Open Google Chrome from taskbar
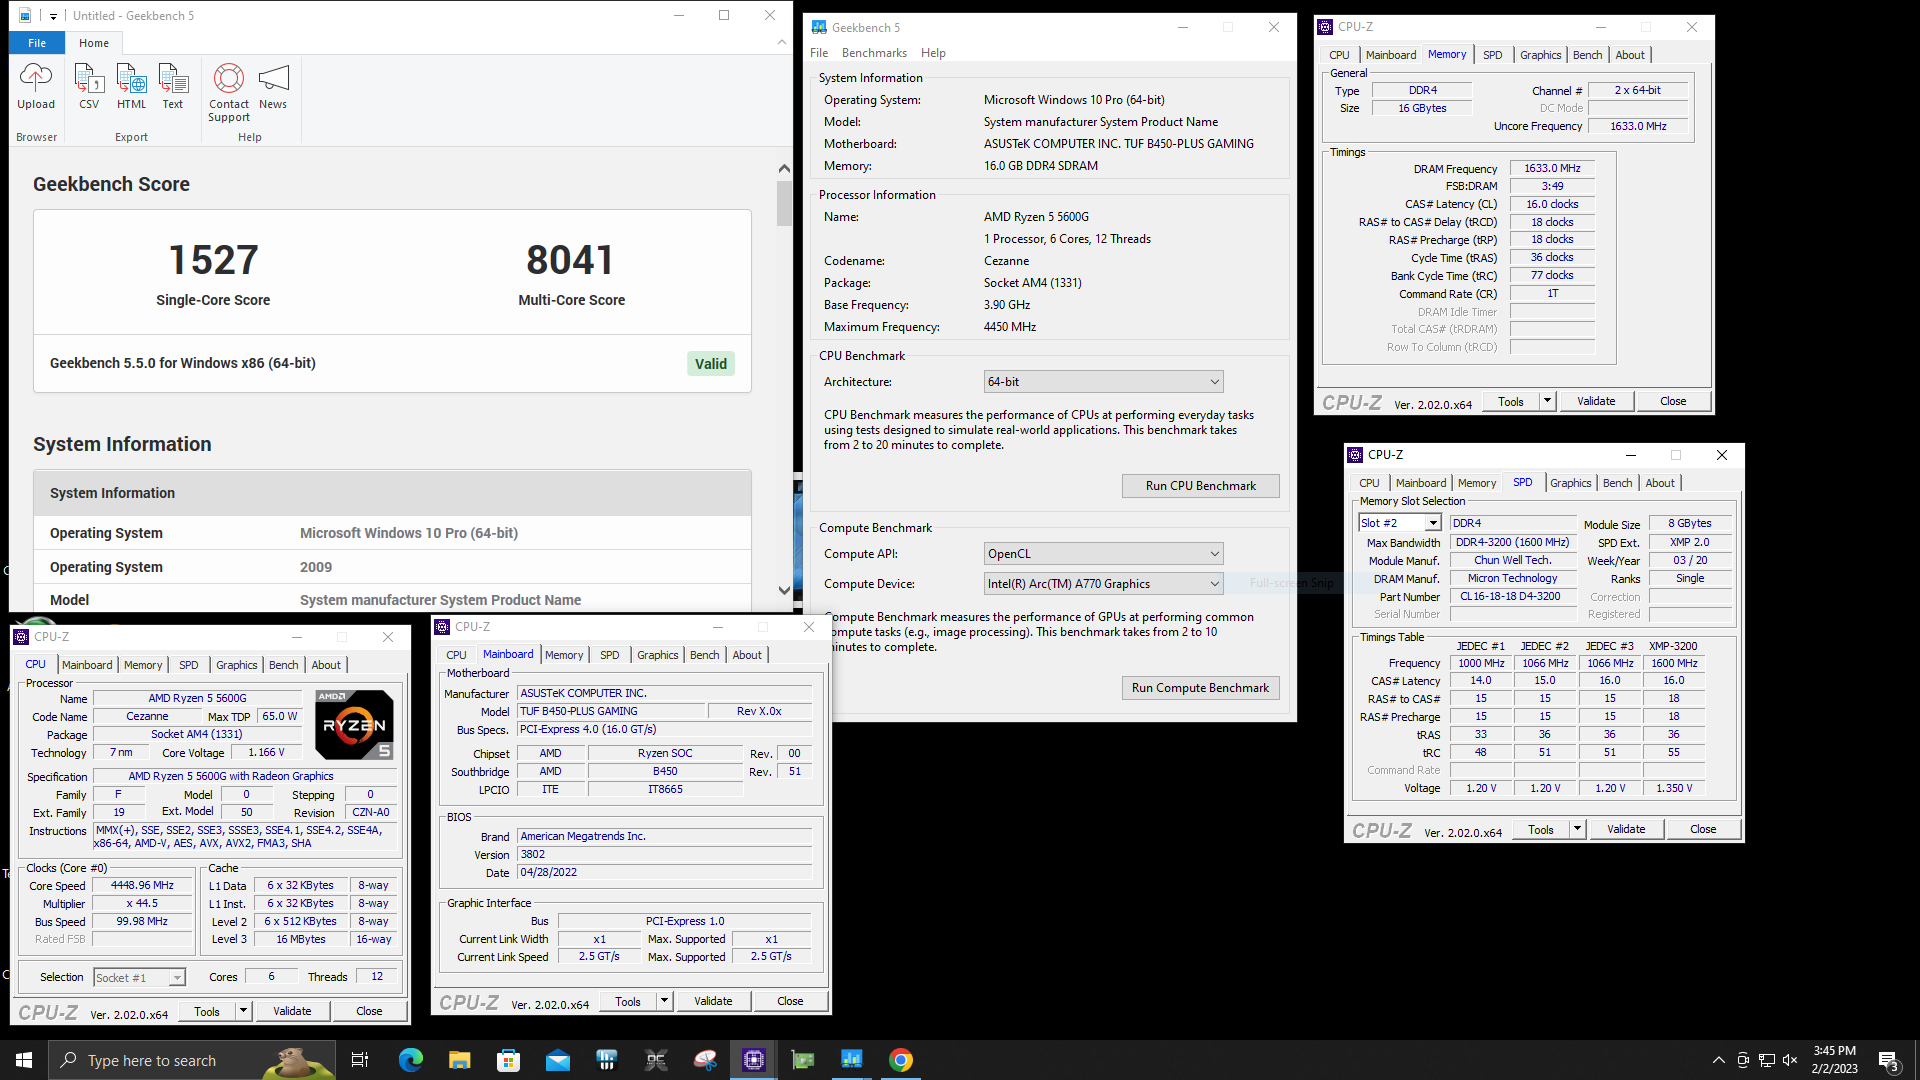 (x=901, y=1060)
